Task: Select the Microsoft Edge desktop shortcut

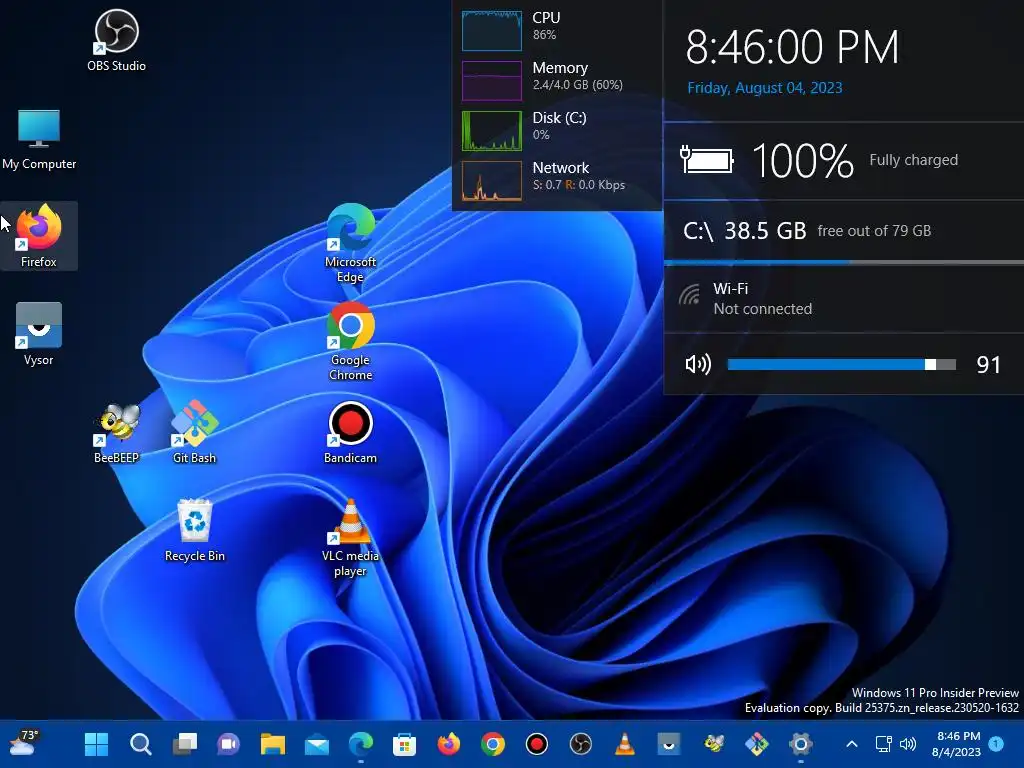Action: point(351,243)
